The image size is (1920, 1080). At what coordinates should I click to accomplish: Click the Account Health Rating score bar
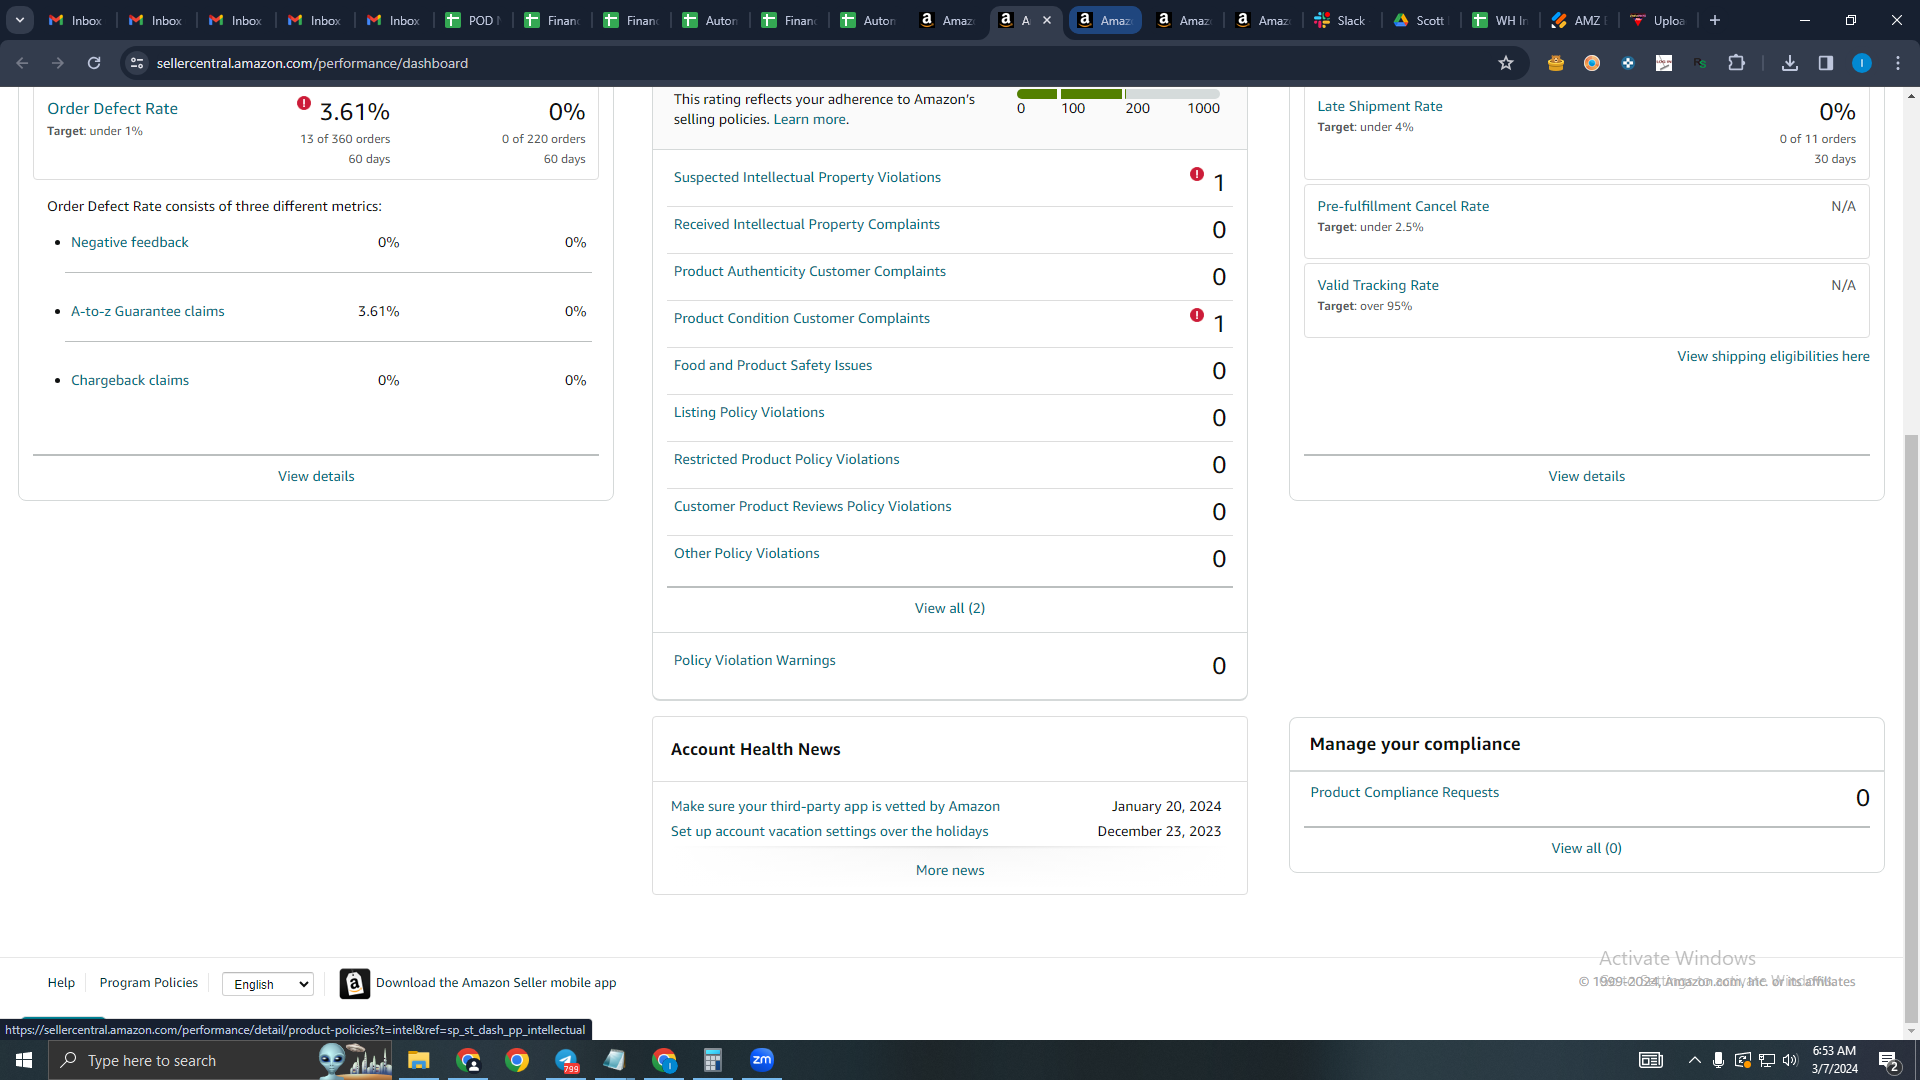(1118, 94)
